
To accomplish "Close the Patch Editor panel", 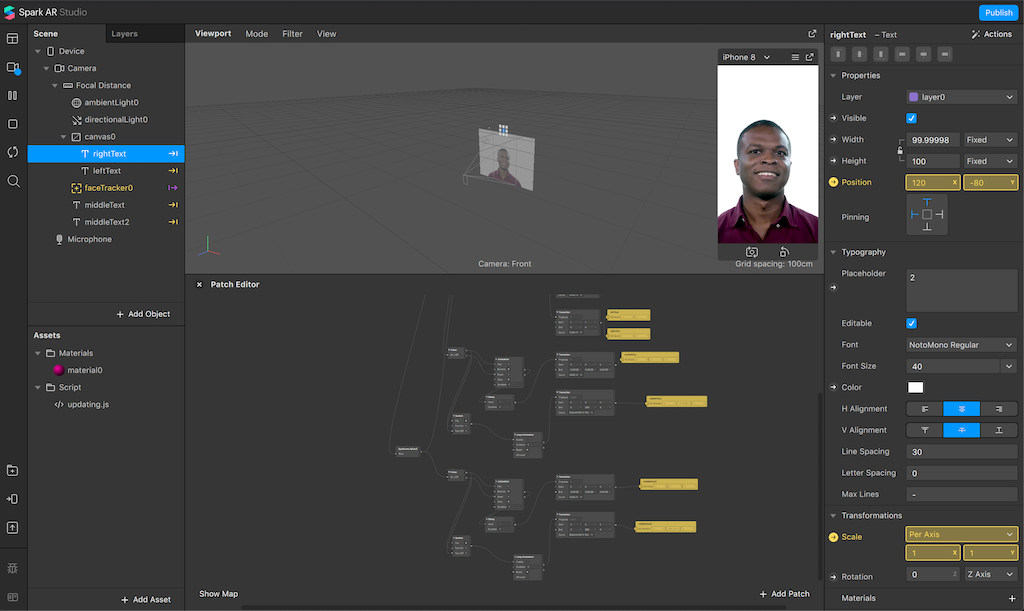I will coord(199,285).
